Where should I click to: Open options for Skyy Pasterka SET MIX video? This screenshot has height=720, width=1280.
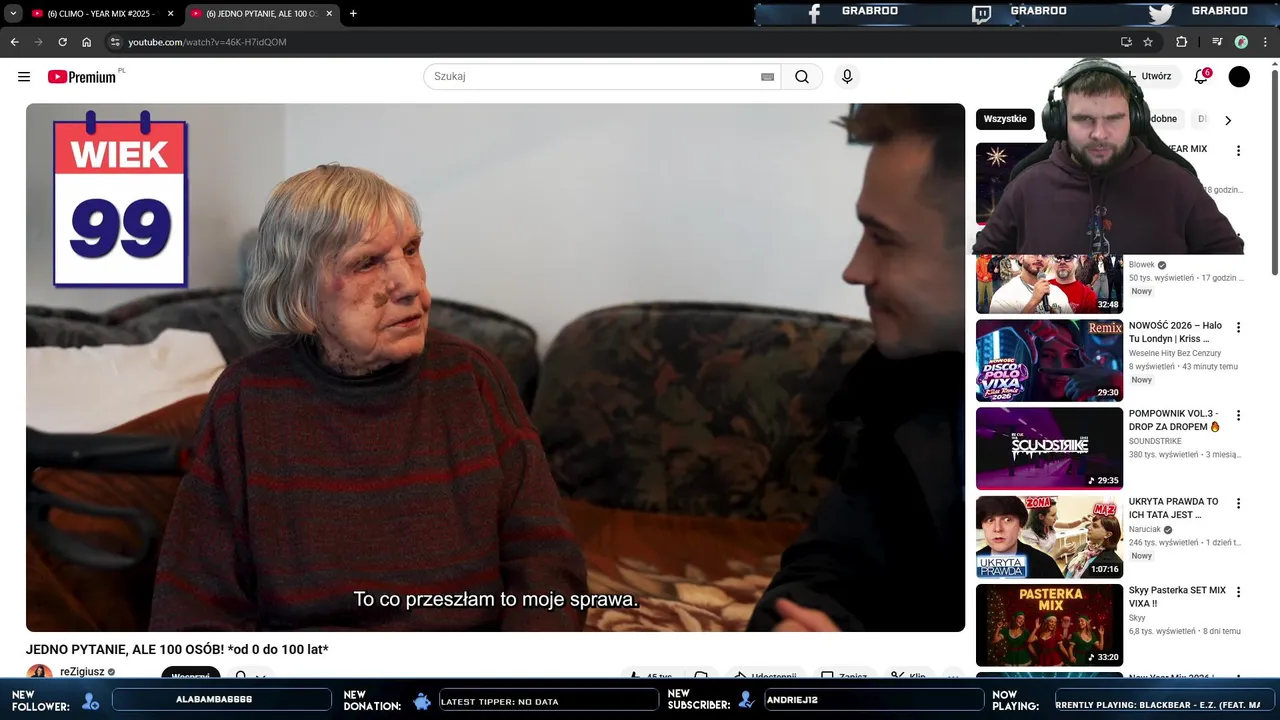(1238, 592)
